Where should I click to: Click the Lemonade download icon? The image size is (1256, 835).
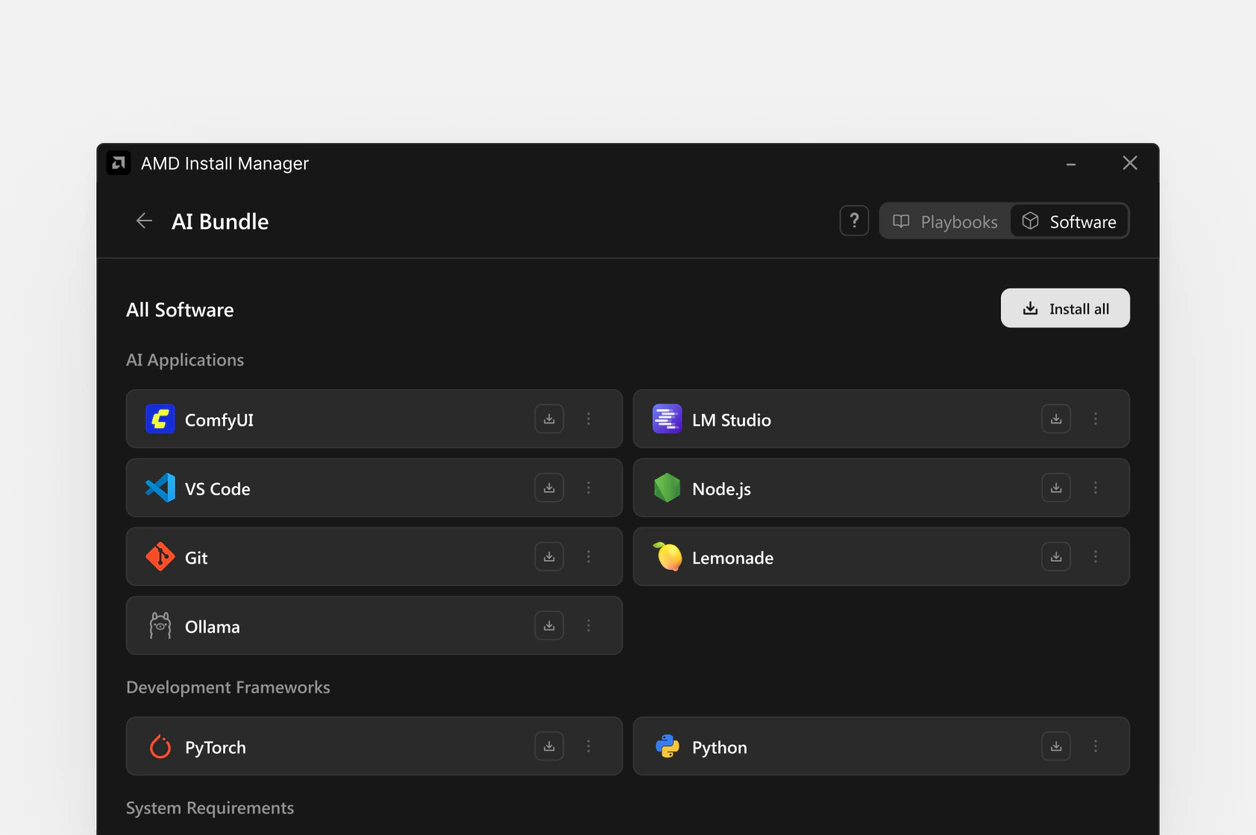point(1056,557)
